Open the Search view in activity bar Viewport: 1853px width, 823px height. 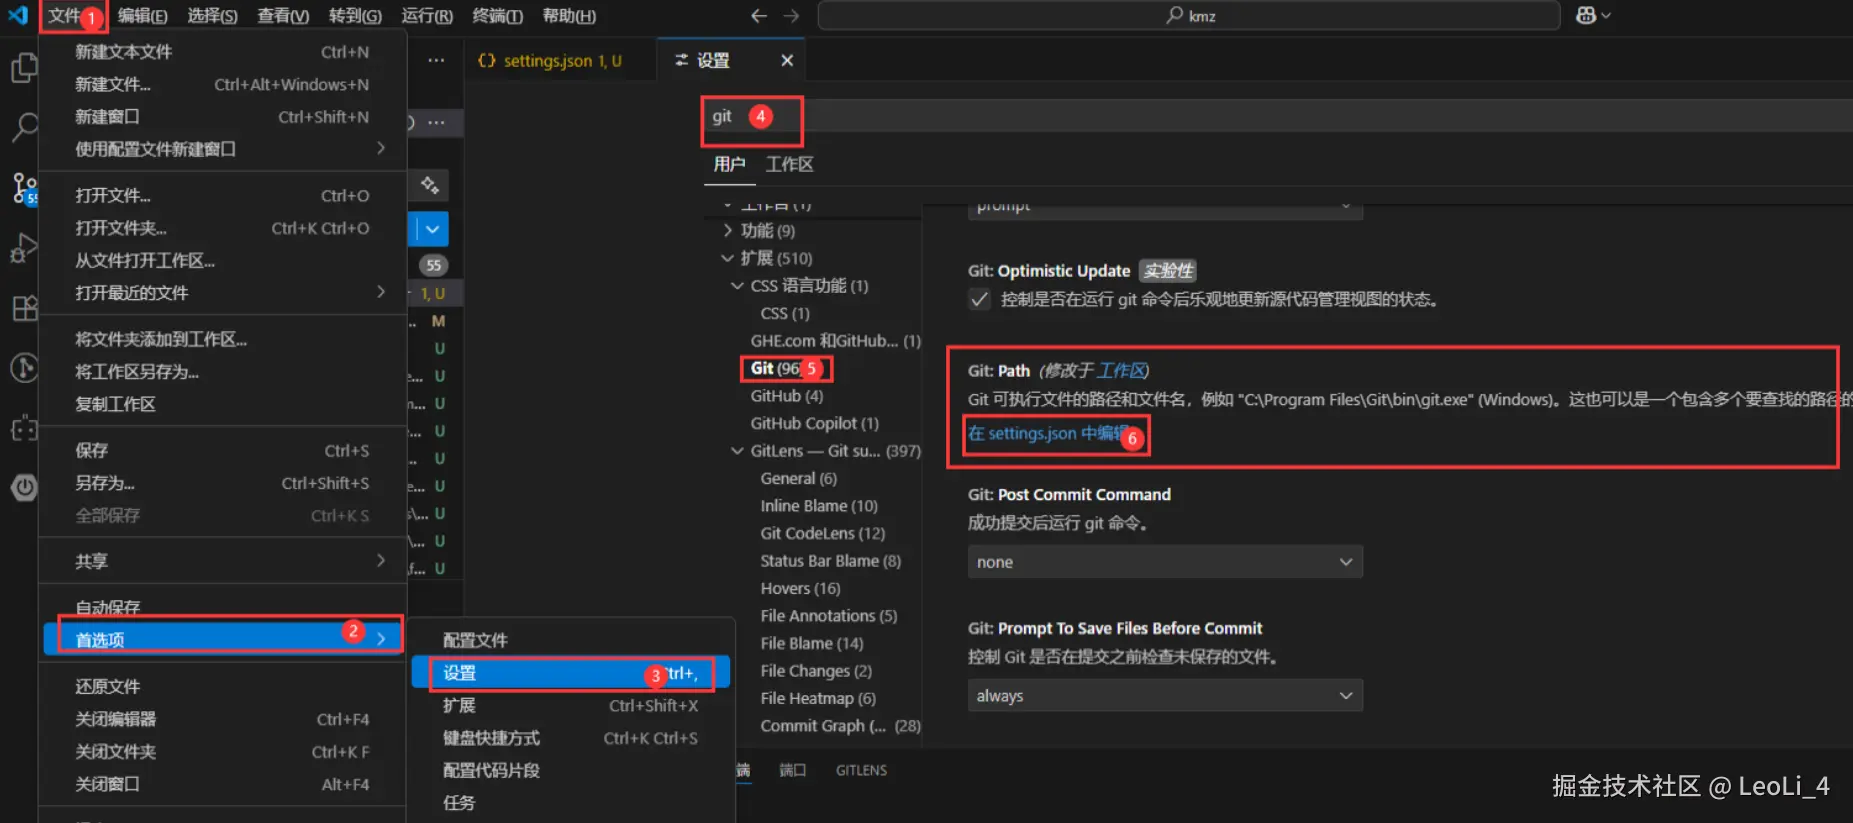point(24,127)
